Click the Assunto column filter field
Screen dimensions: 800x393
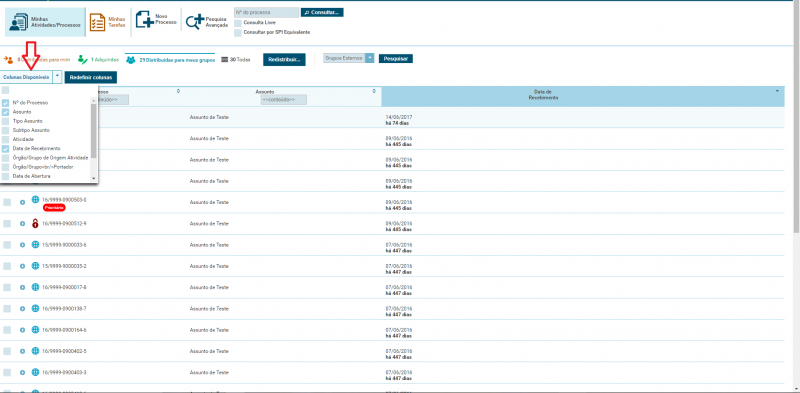283,100
